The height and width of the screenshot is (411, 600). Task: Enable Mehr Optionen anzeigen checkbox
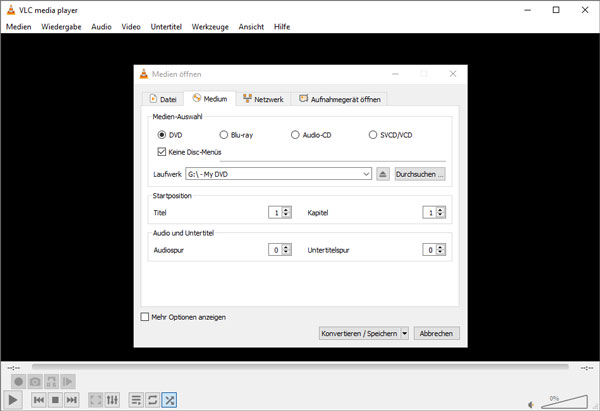pyautogui.click(x=145, y=317)
